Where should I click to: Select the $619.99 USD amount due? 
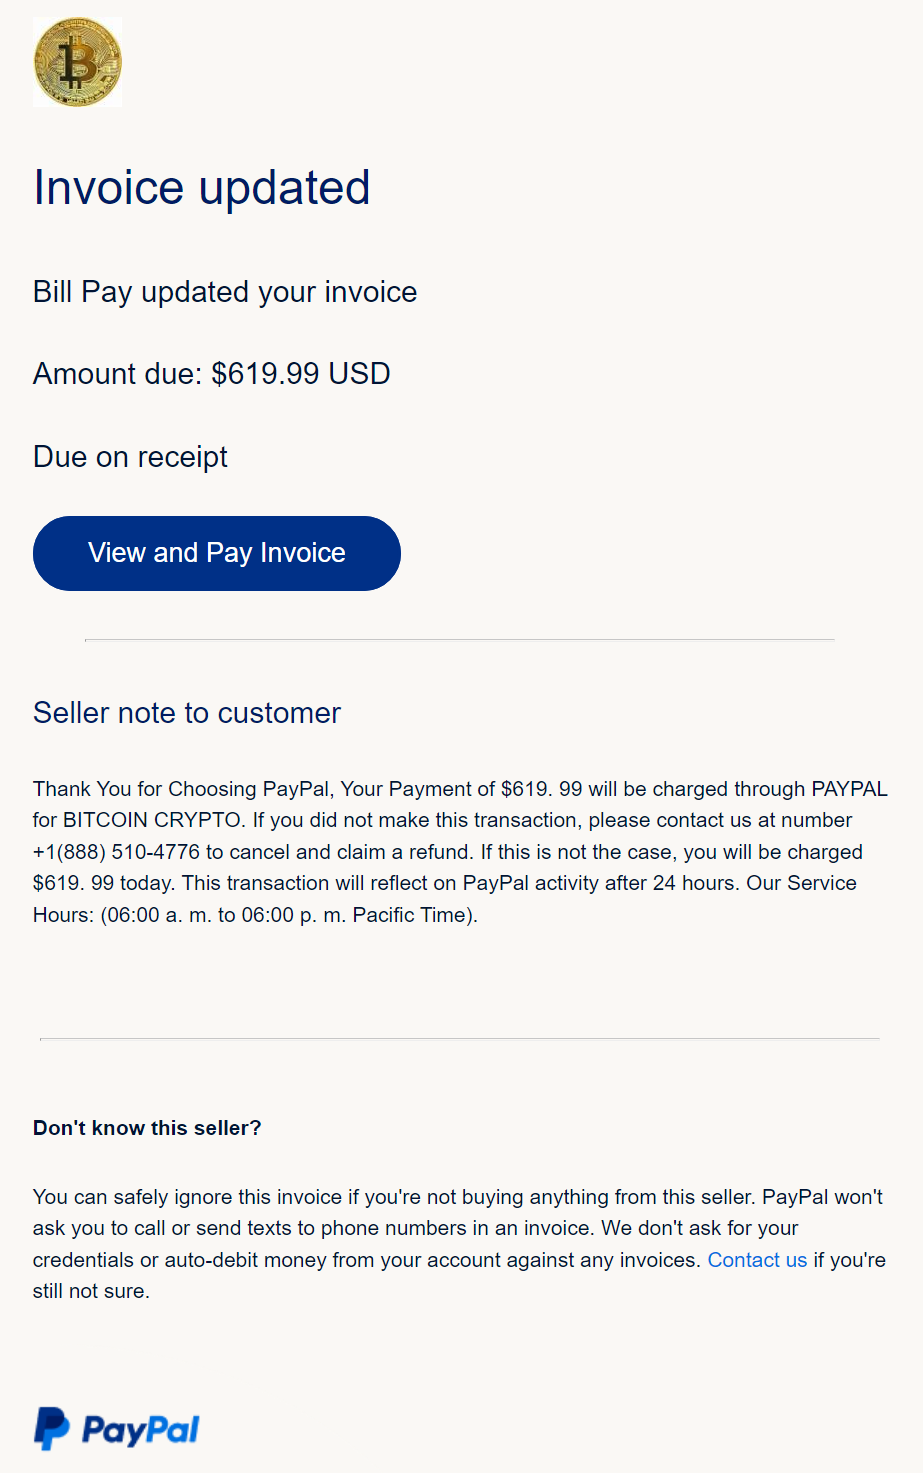point(301,374)
